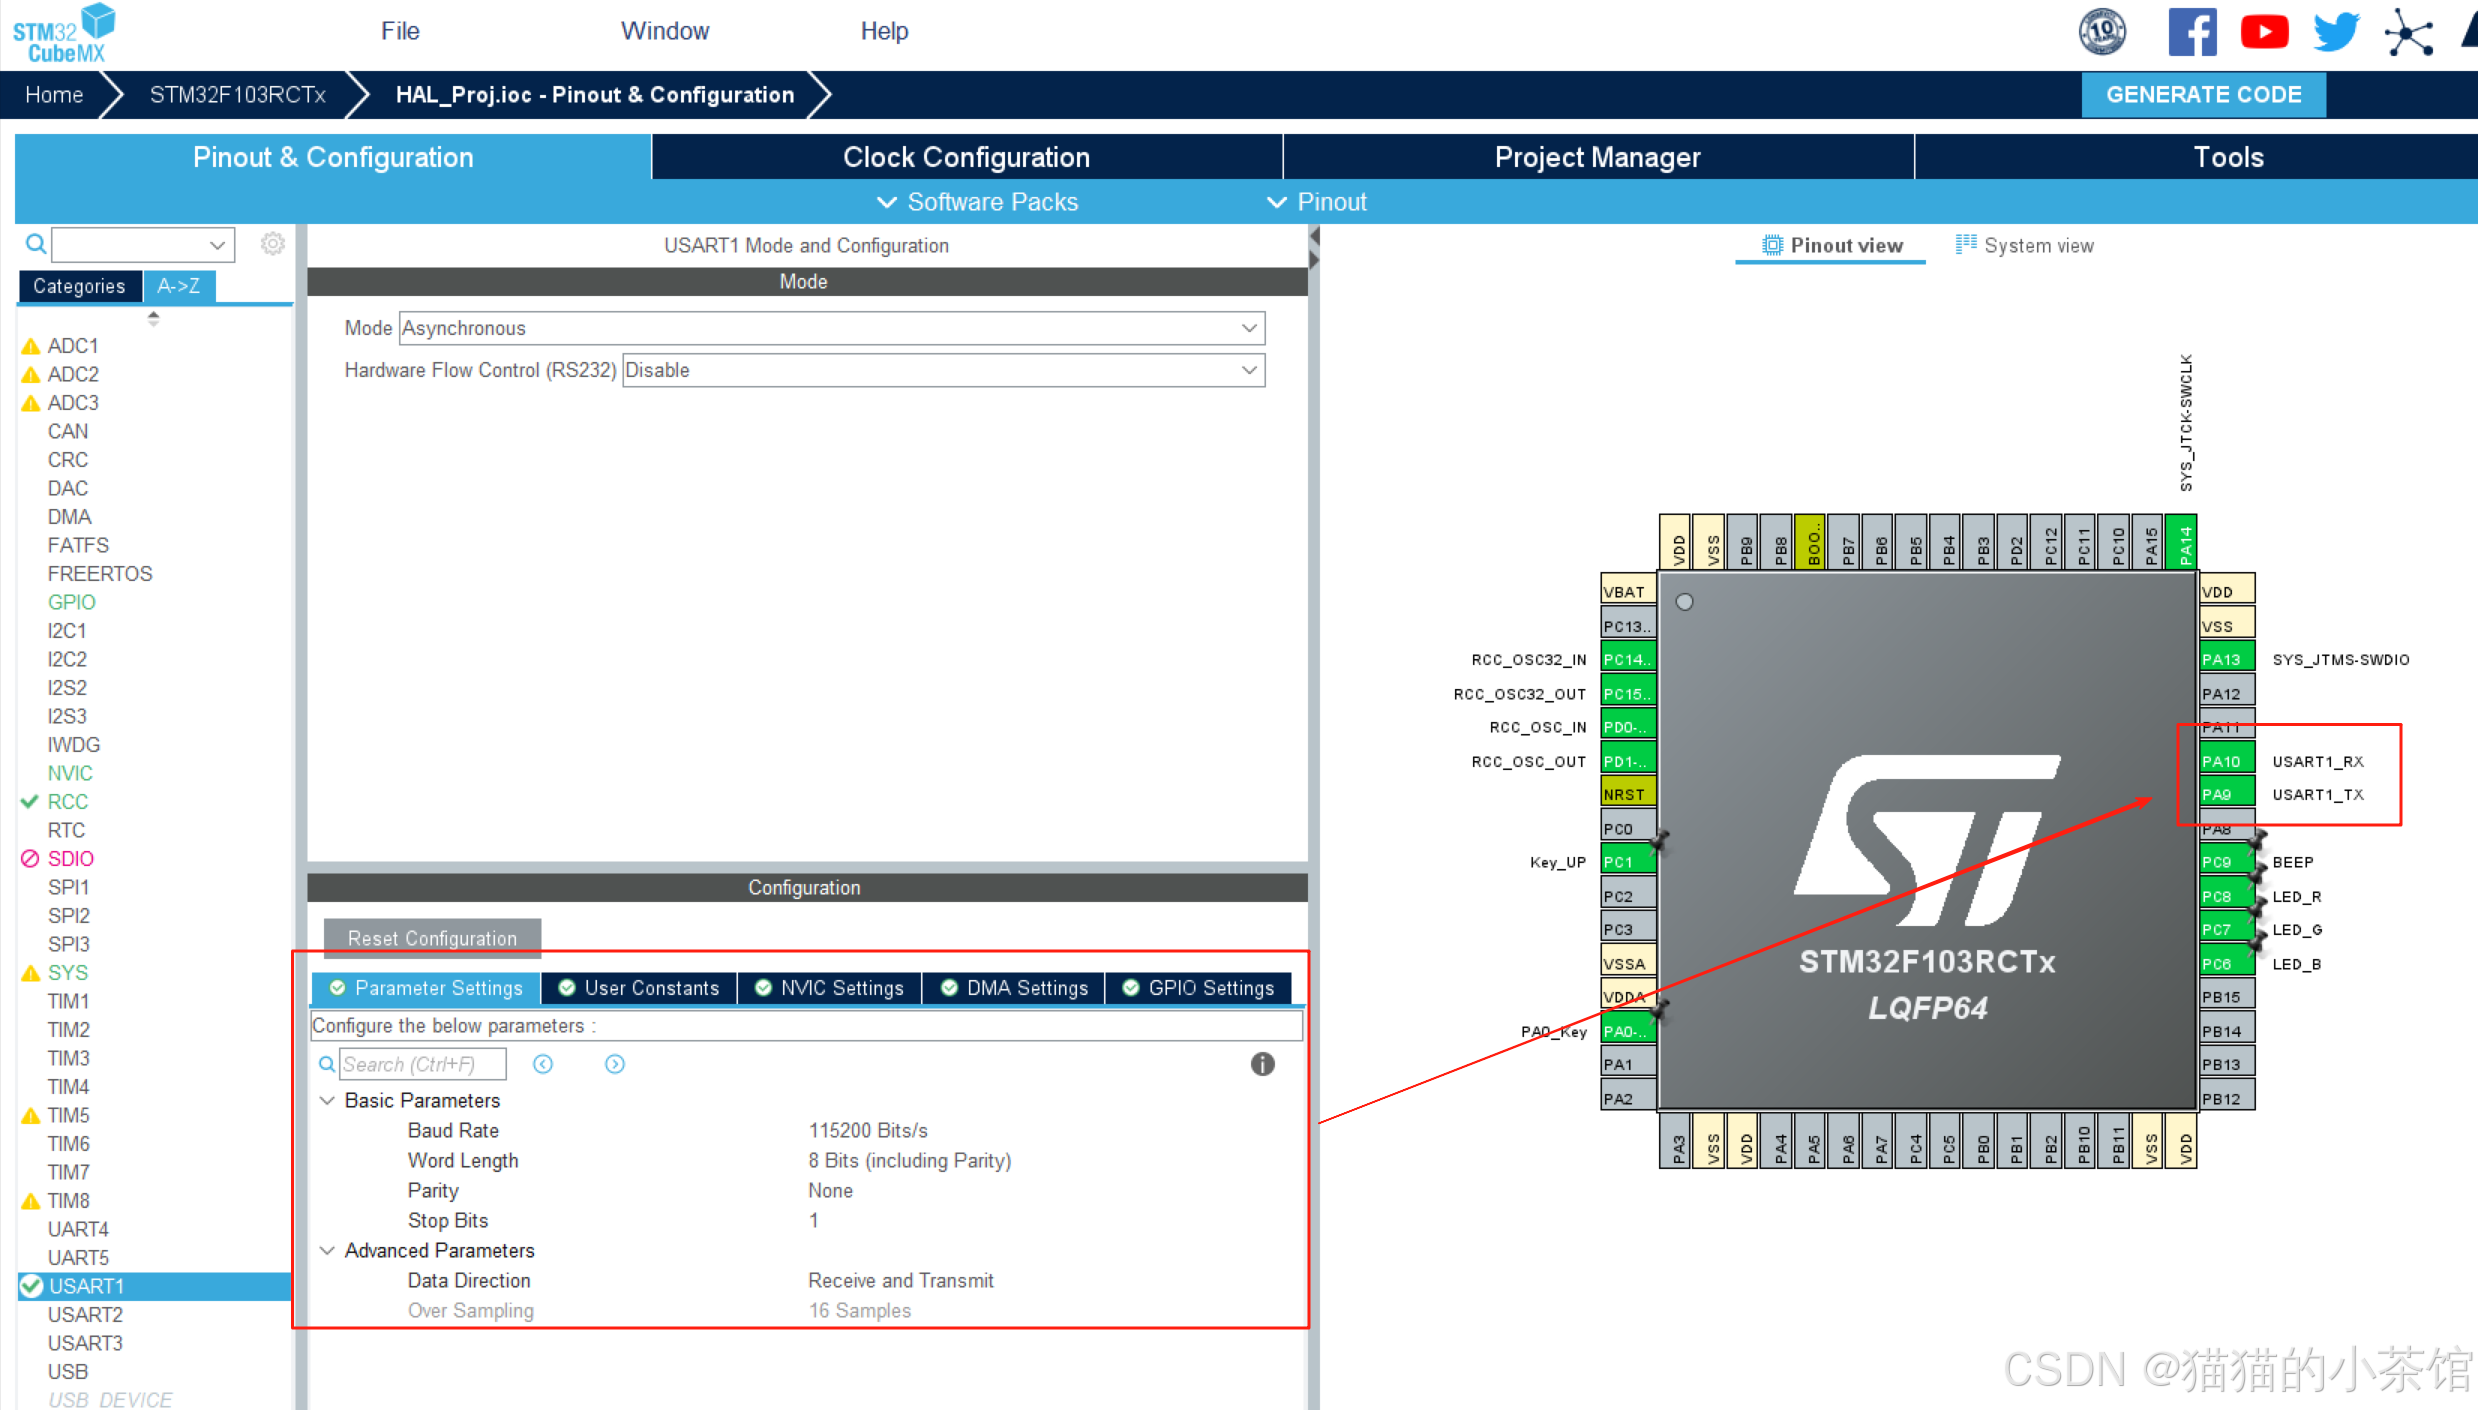Open the User Constants tab

tap(639, 988)
